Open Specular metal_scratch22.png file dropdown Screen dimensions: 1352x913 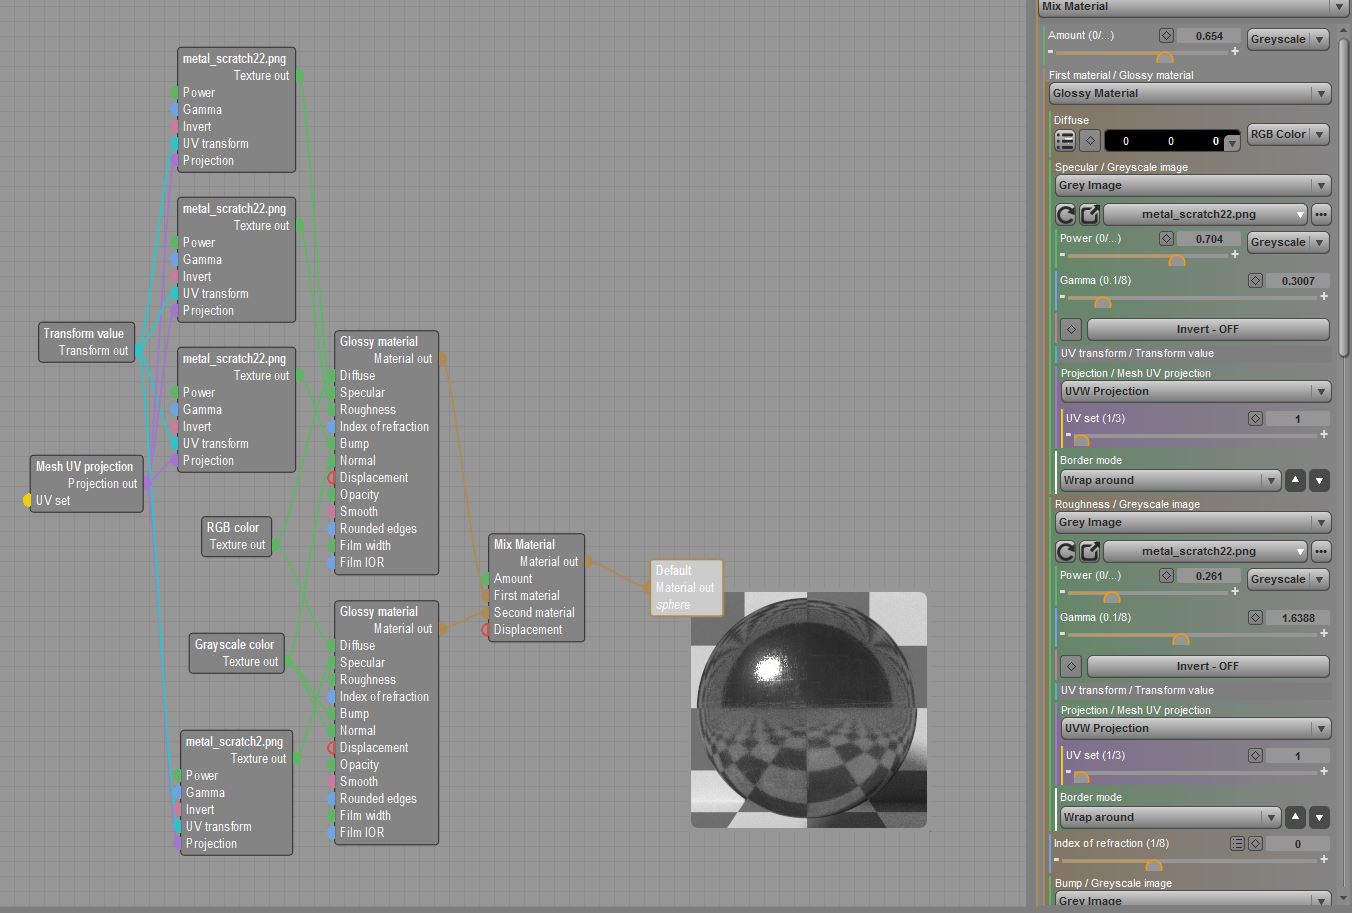pos(1205,214)
